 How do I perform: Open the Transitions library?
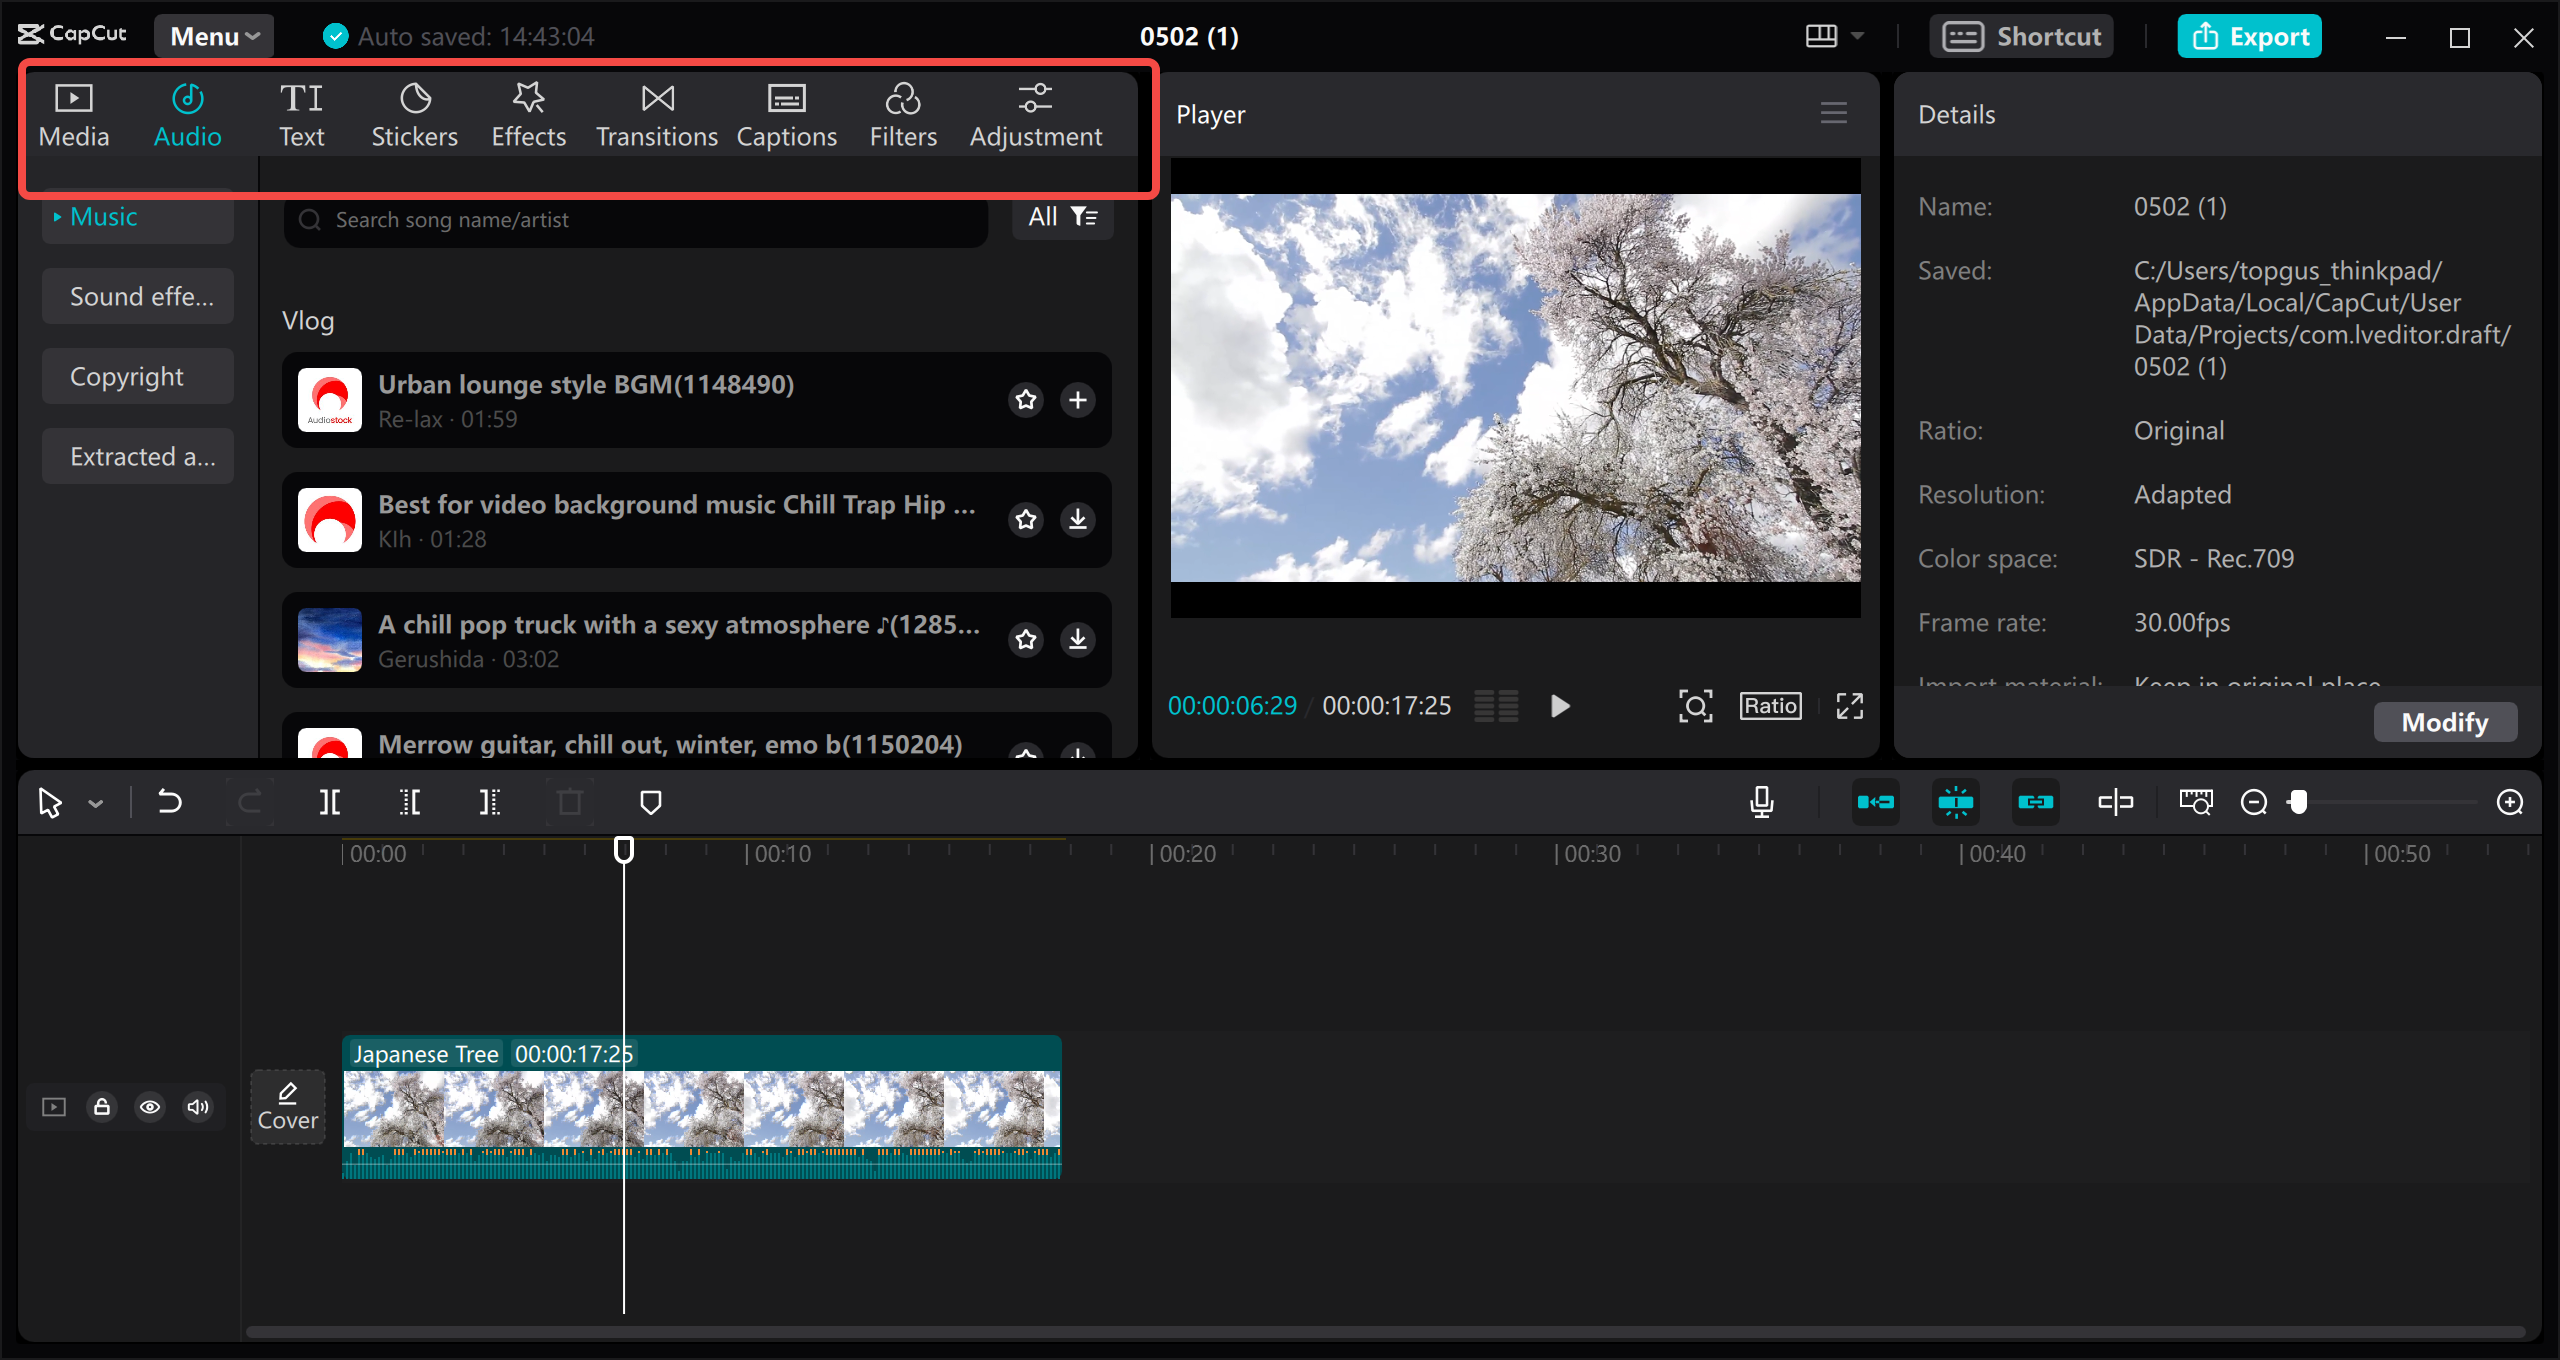pyautogui.click(x=656, y=112)
